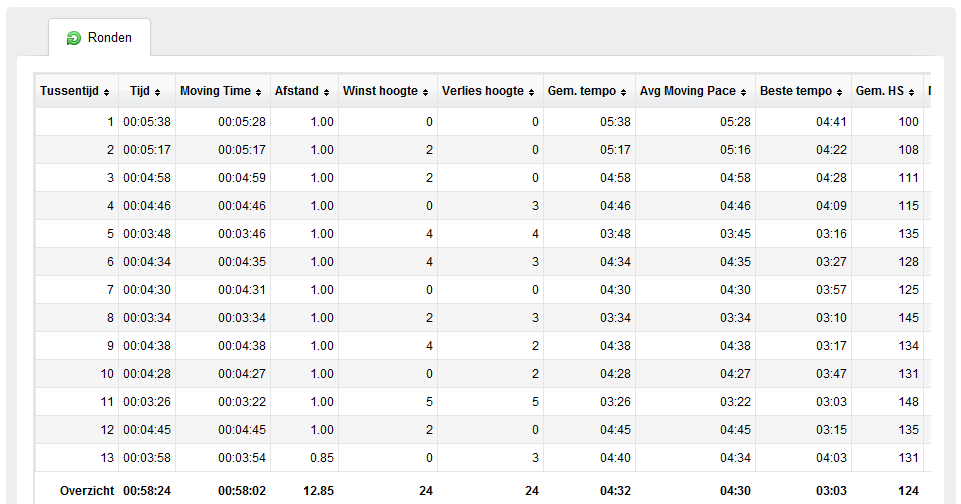Viewport: 961px width, 504px height.
Task: Click the Winst hoogte header label
Action: pyautogui.click(x=380, y=91)
